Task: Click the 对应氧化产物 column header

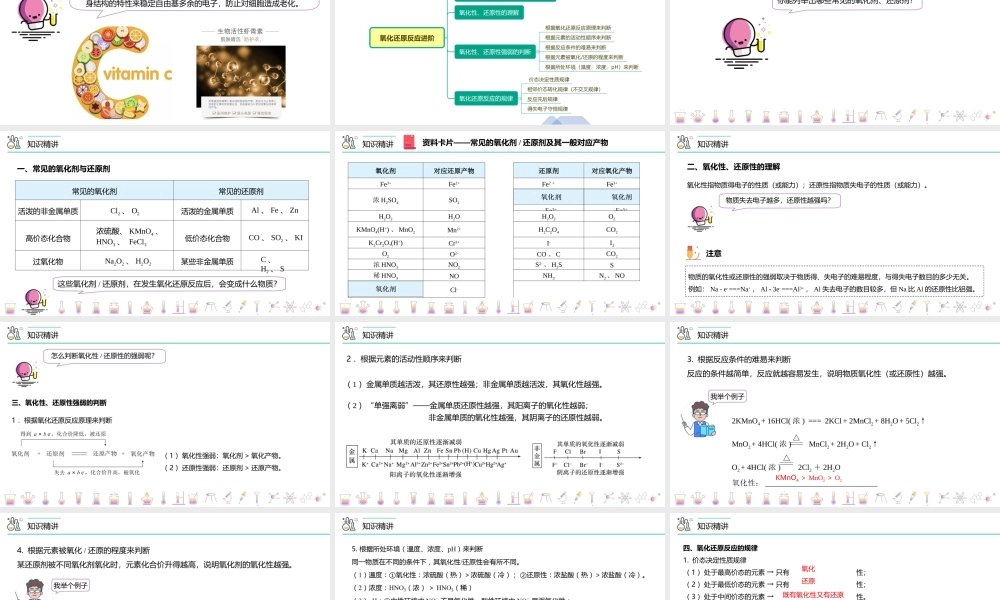Action: (612, 170)
